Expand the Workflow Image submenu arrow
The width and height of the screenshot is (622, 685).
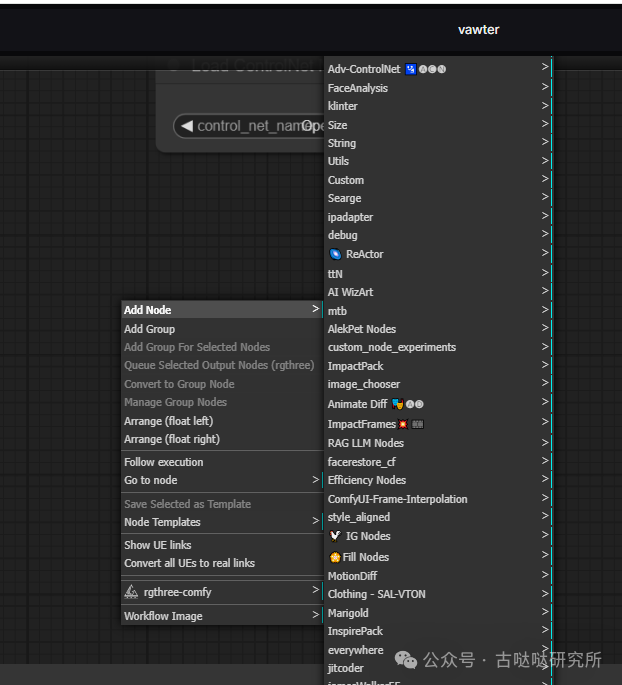click(x=315, y=615)
